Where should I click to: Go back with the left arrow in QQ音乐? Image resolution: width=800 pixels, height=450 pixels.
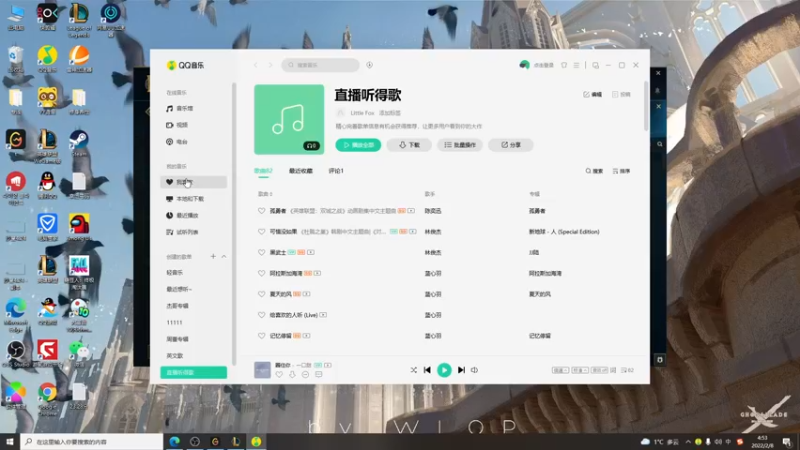pos(256,65)
